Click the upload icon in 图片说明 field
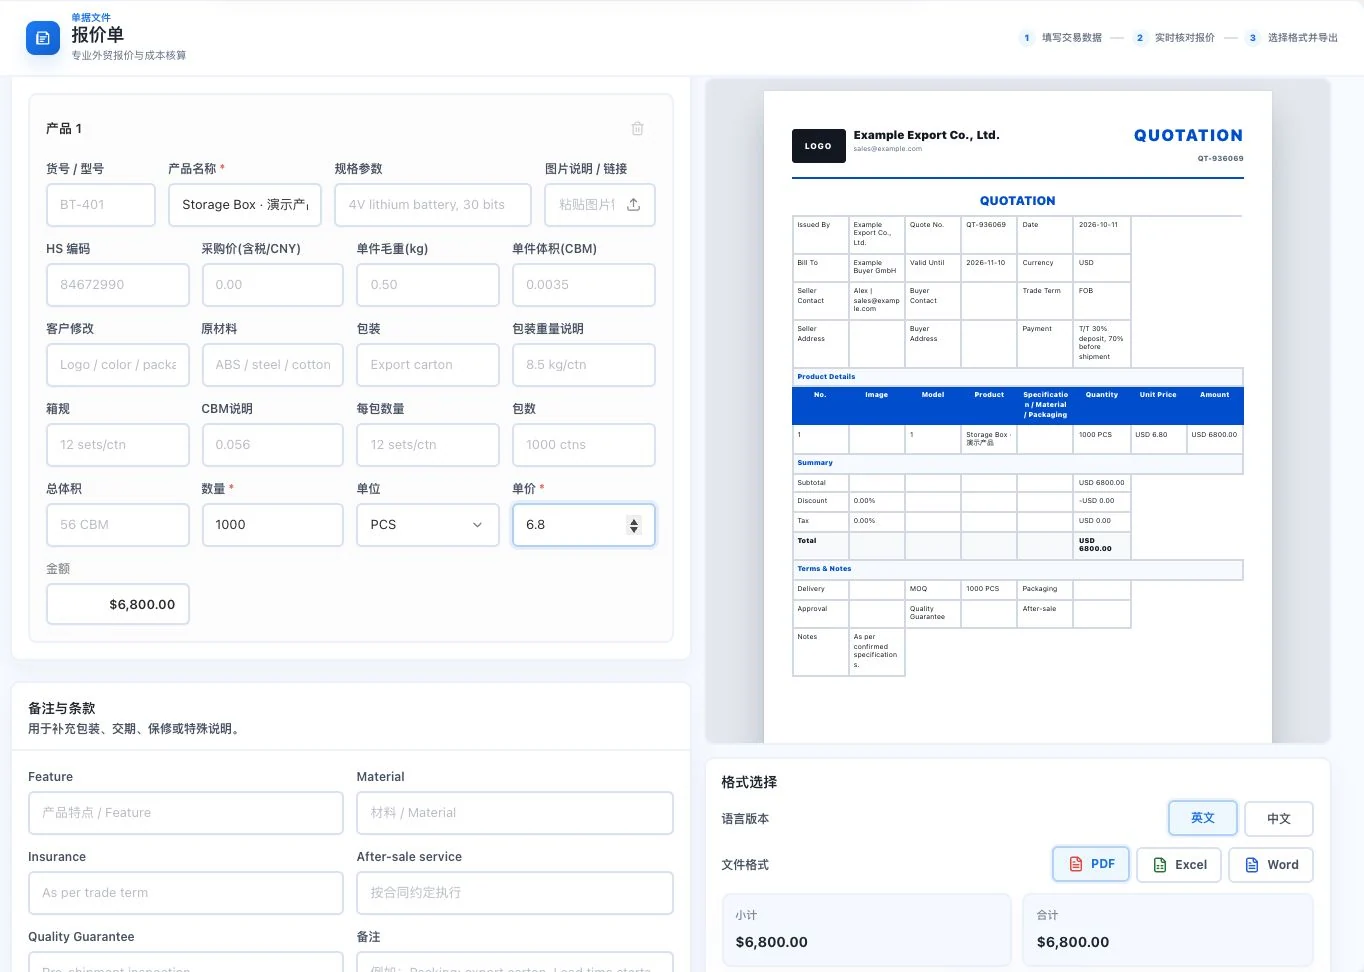This screenshot has height=972, width=1364. [633, 205]
